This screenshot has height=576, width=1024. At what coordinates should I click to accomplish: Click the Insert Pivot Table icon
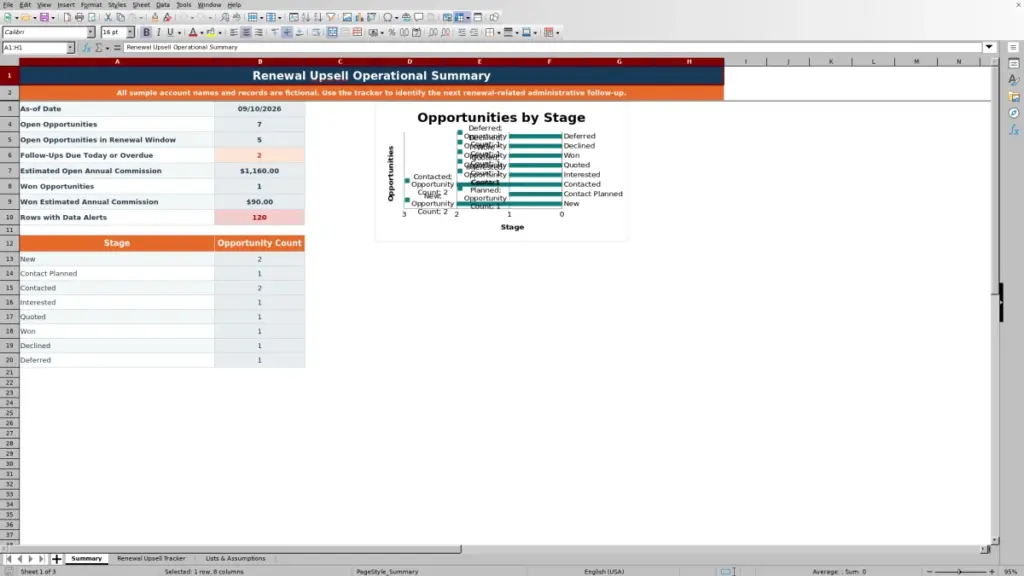point(372,17)
